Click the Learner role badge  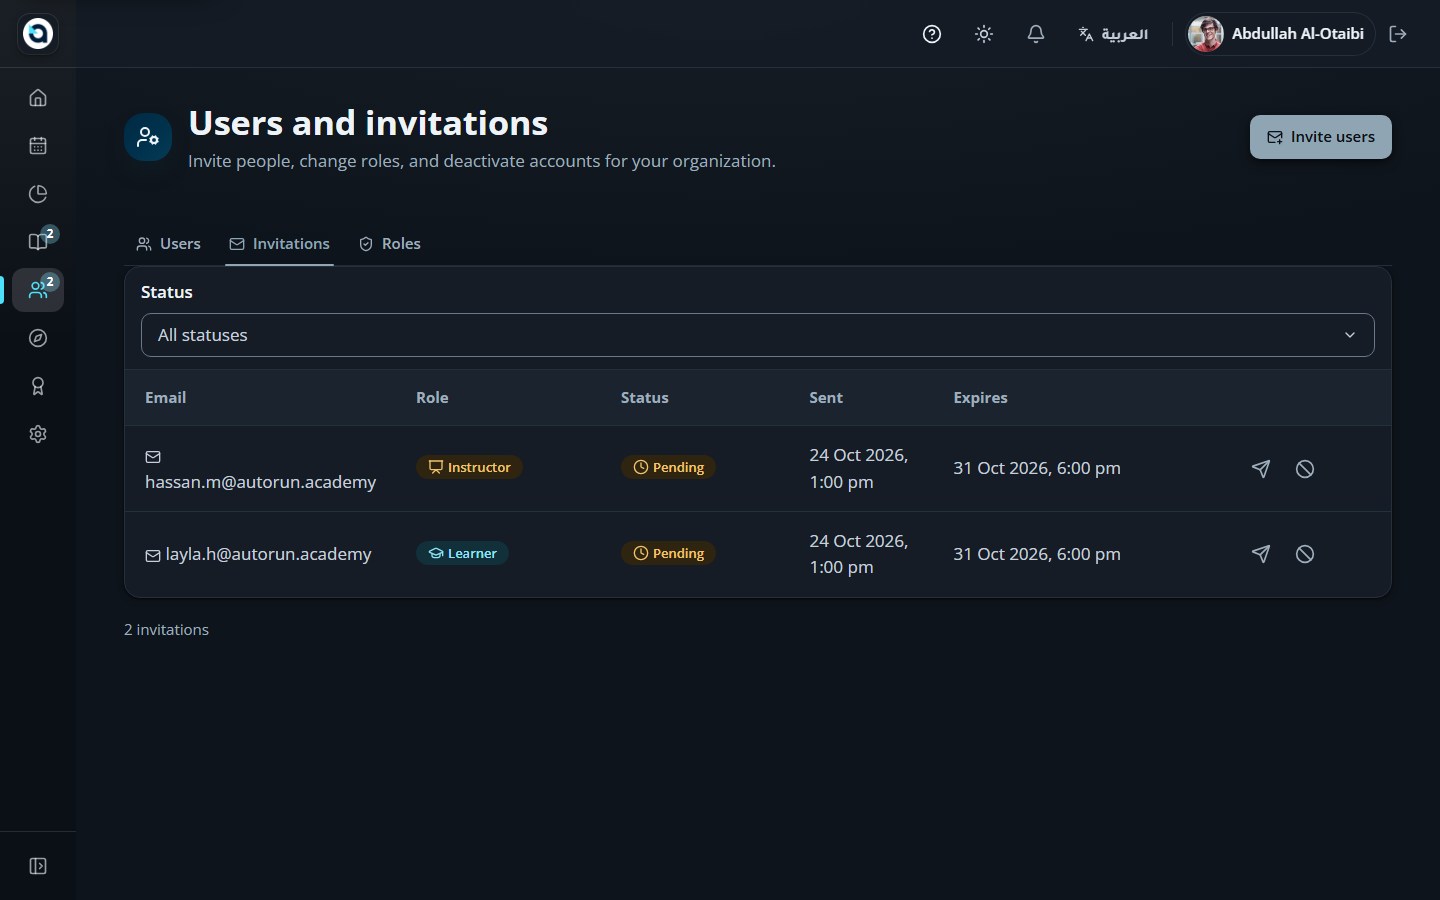click(x=462, y=553)
